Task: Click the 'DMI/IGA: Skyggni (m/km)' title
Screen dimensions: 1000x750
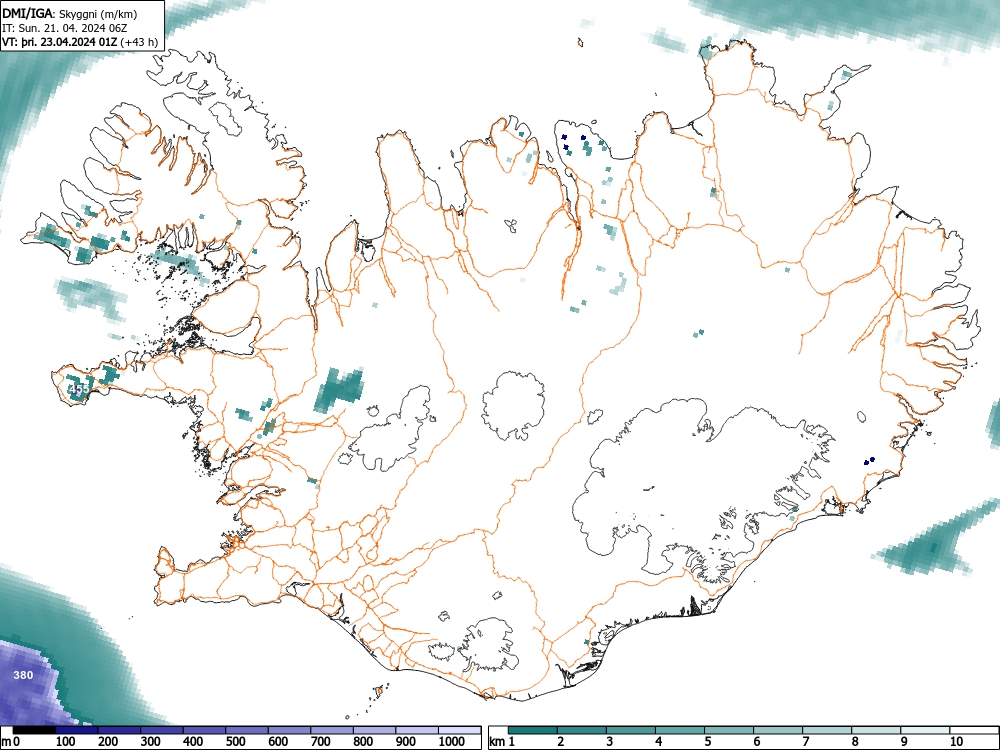Action: (x=70, y=14)
